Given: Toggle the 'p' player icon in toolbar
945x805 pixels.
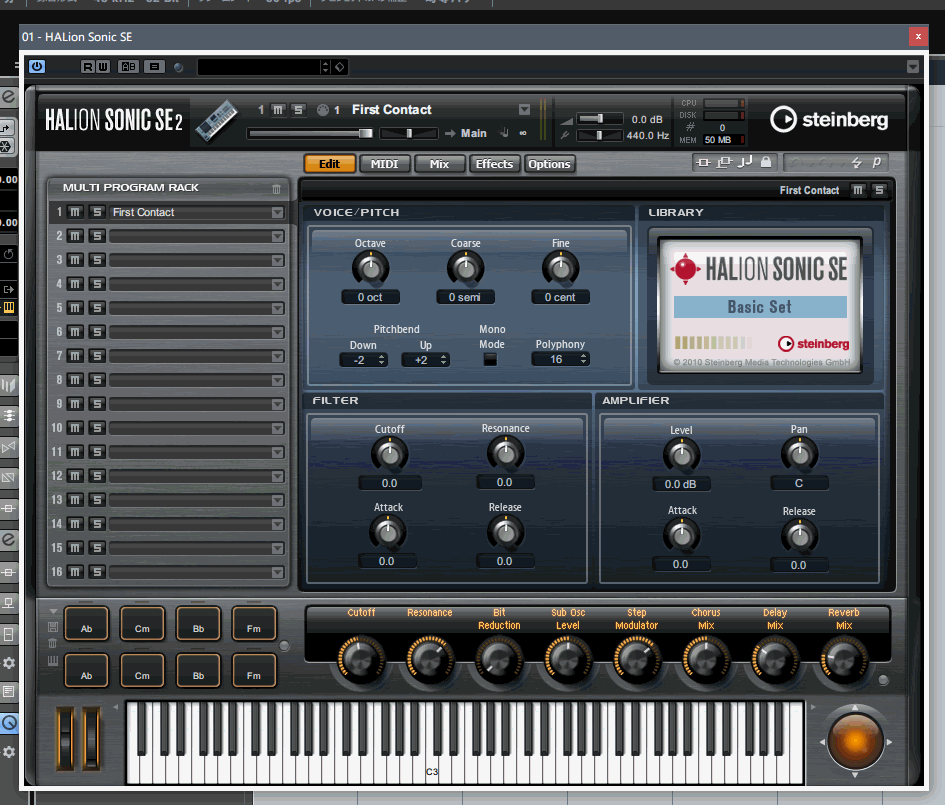Looking at the screenshot, I should point(877,161).
